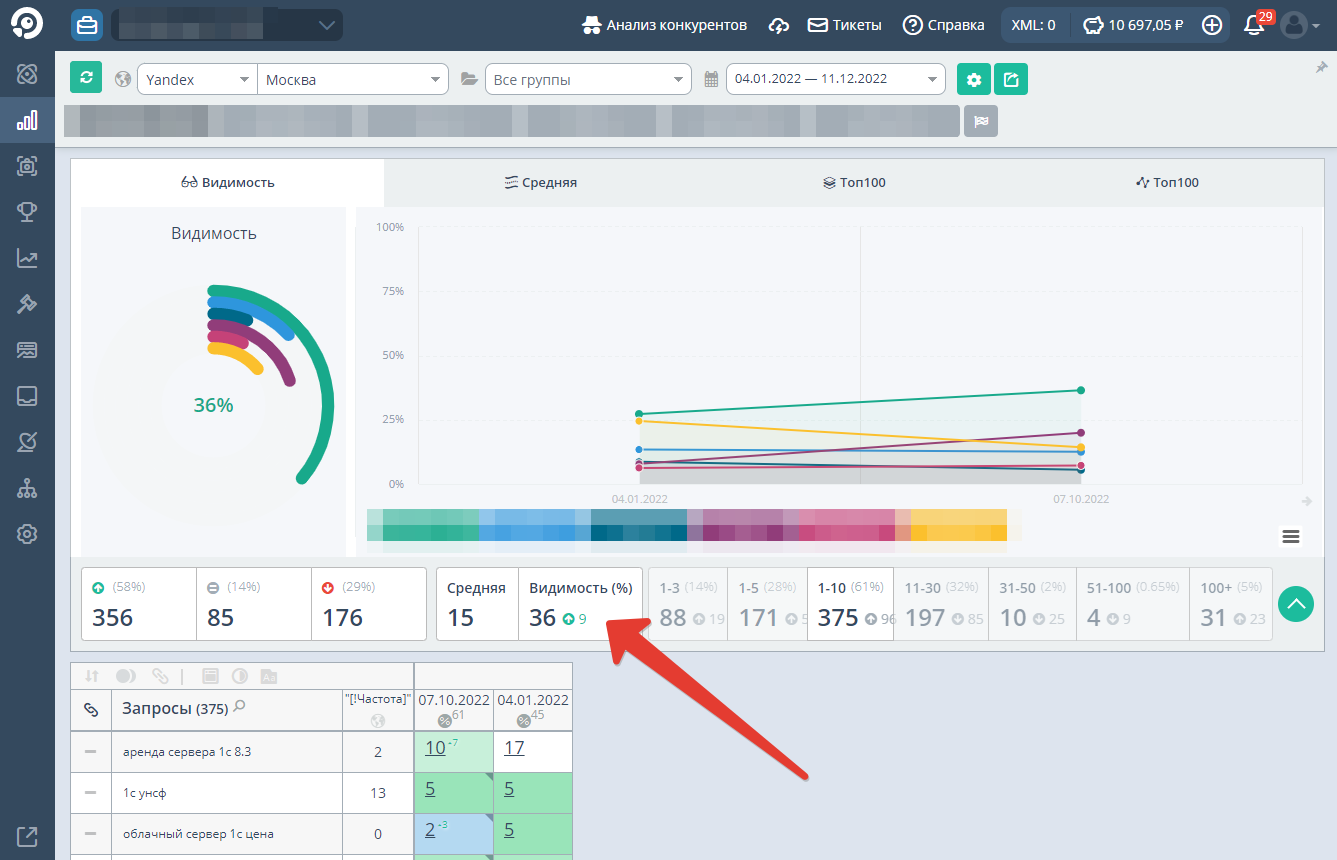
Task: Open the sitemap structure sidebar icon
Action: [x=27, y=488]
